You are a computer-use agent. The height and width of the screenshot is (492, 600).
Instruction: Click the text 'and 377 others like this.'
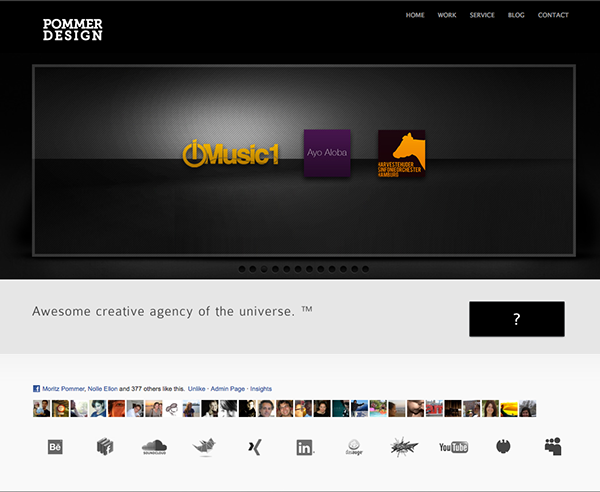tap(152, 389)
